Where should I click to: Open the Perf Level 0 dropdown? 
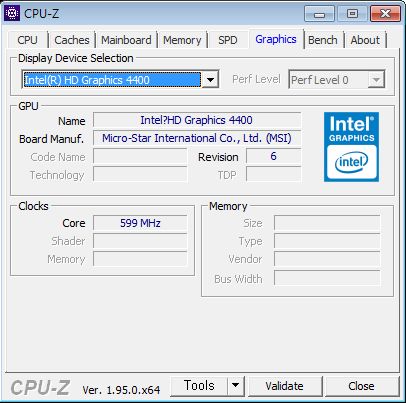(337, 80)
